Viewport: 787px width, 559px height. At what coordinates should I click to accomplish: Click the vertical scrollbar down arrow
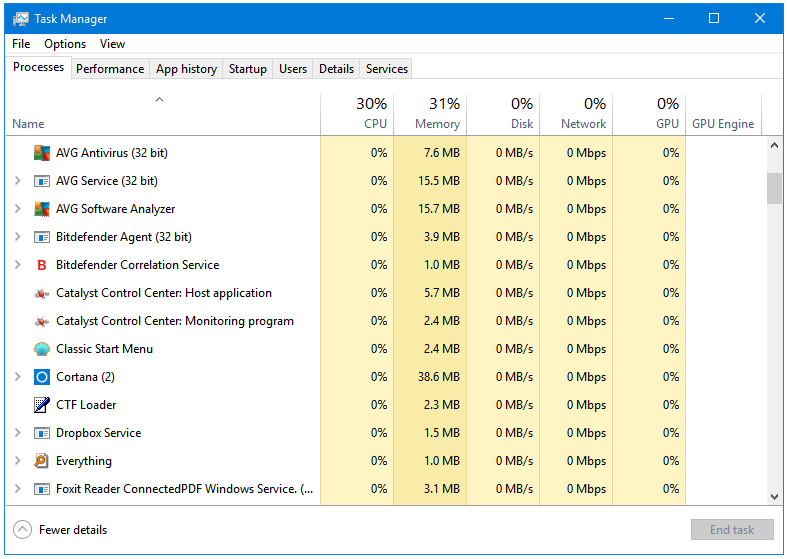pos(774,496)
